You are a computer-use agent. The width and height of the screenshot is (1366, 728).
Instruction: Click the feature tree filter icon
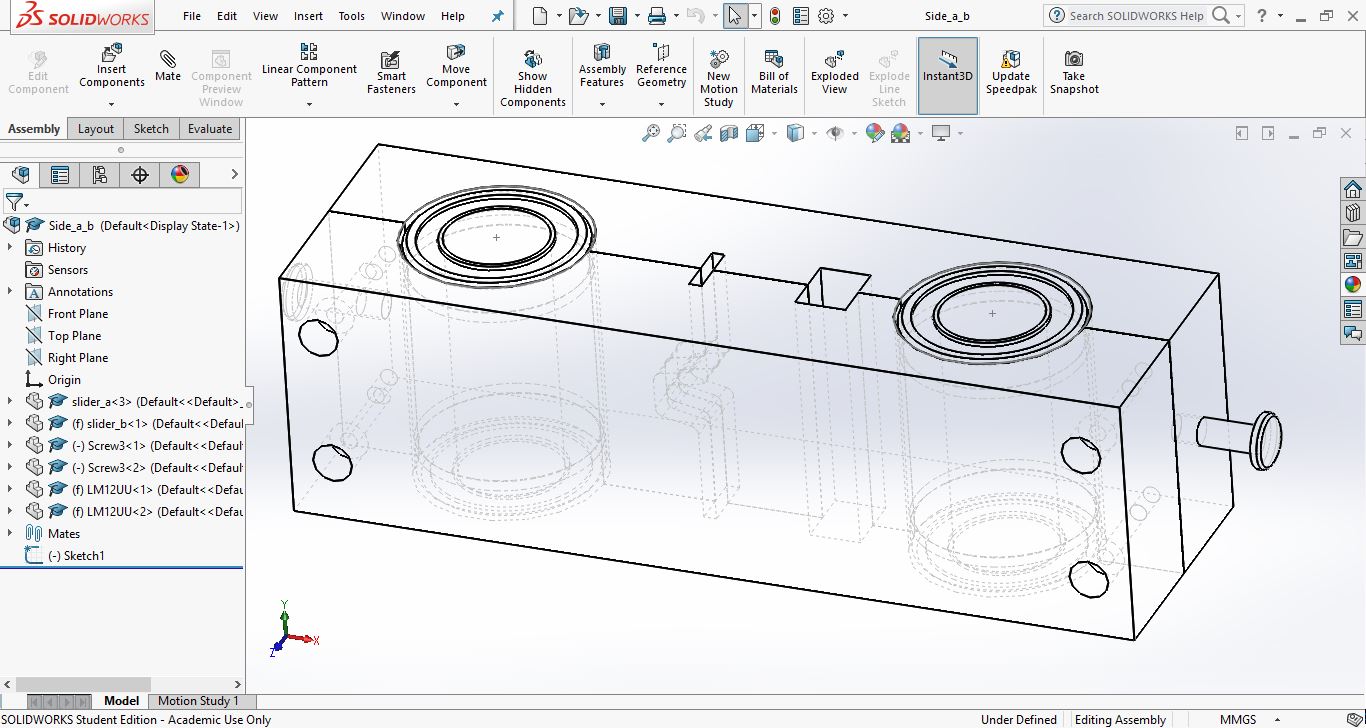tap(14, 202)
